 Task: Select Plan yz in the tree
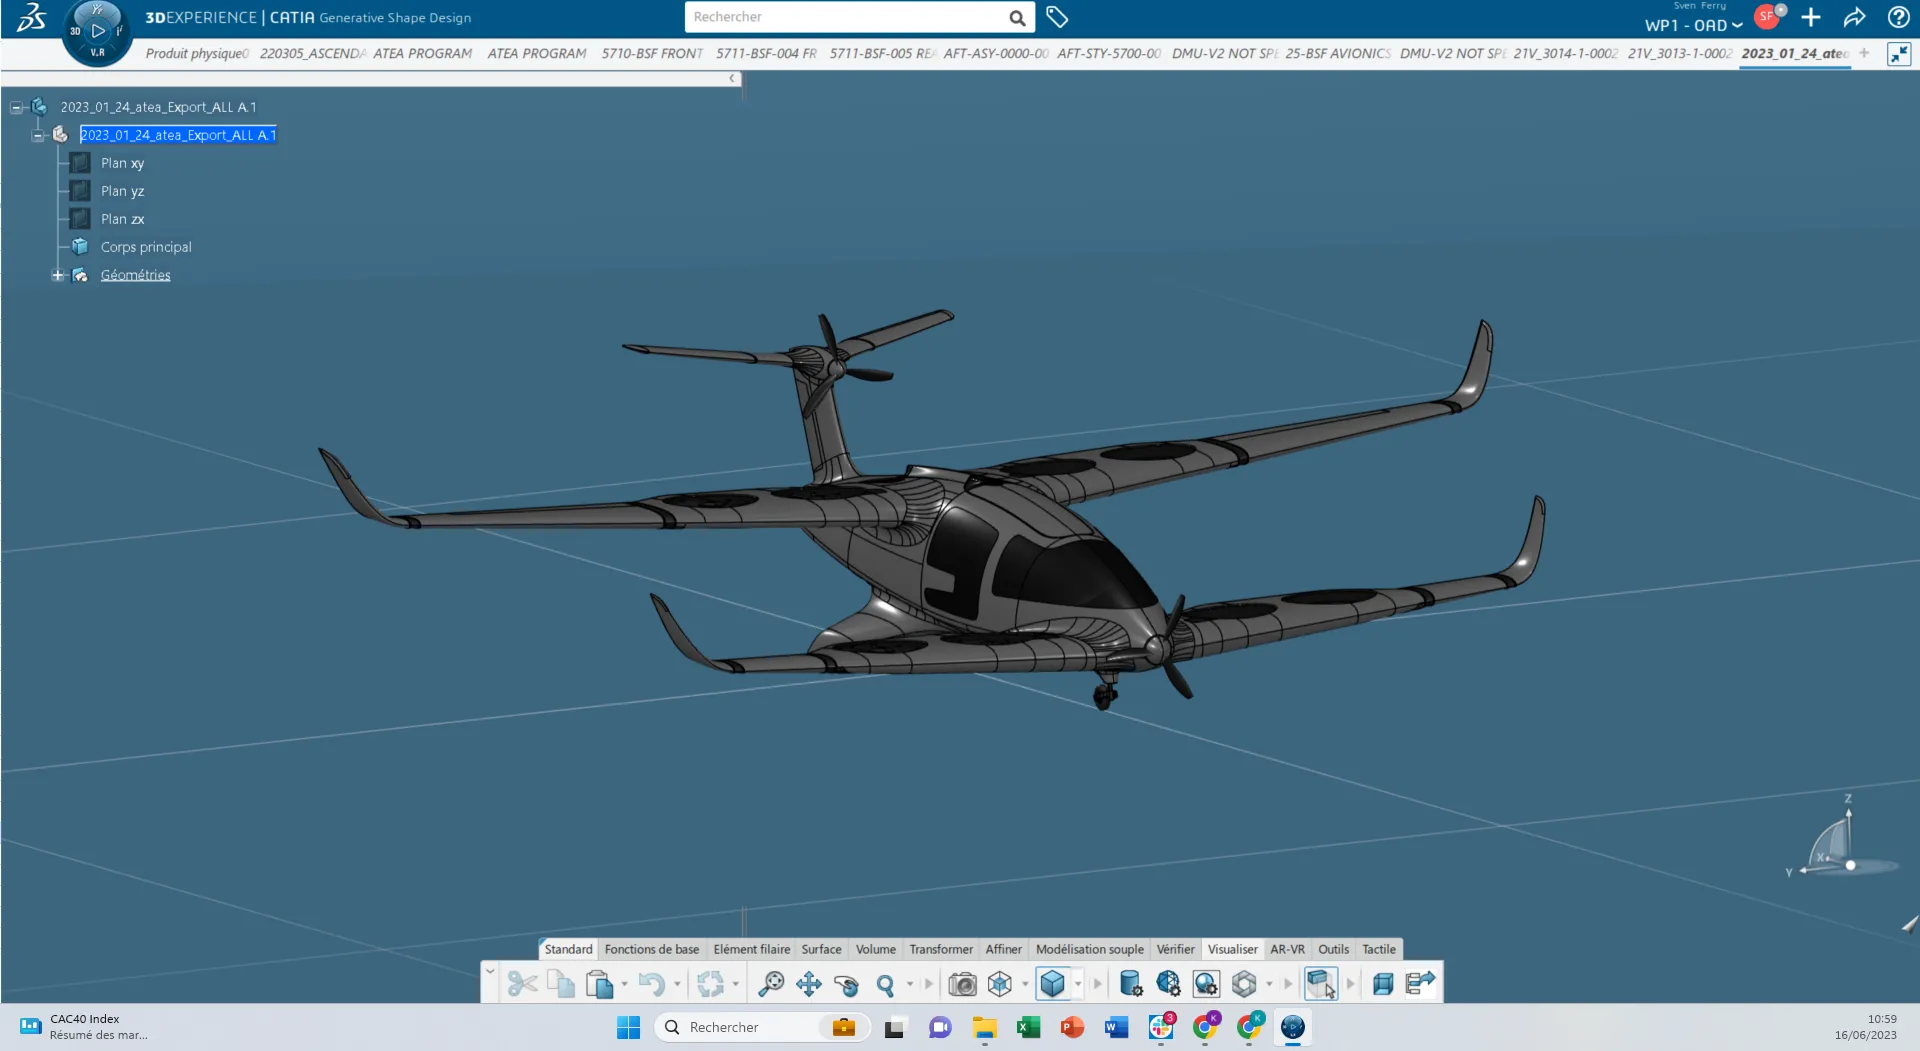122,191
